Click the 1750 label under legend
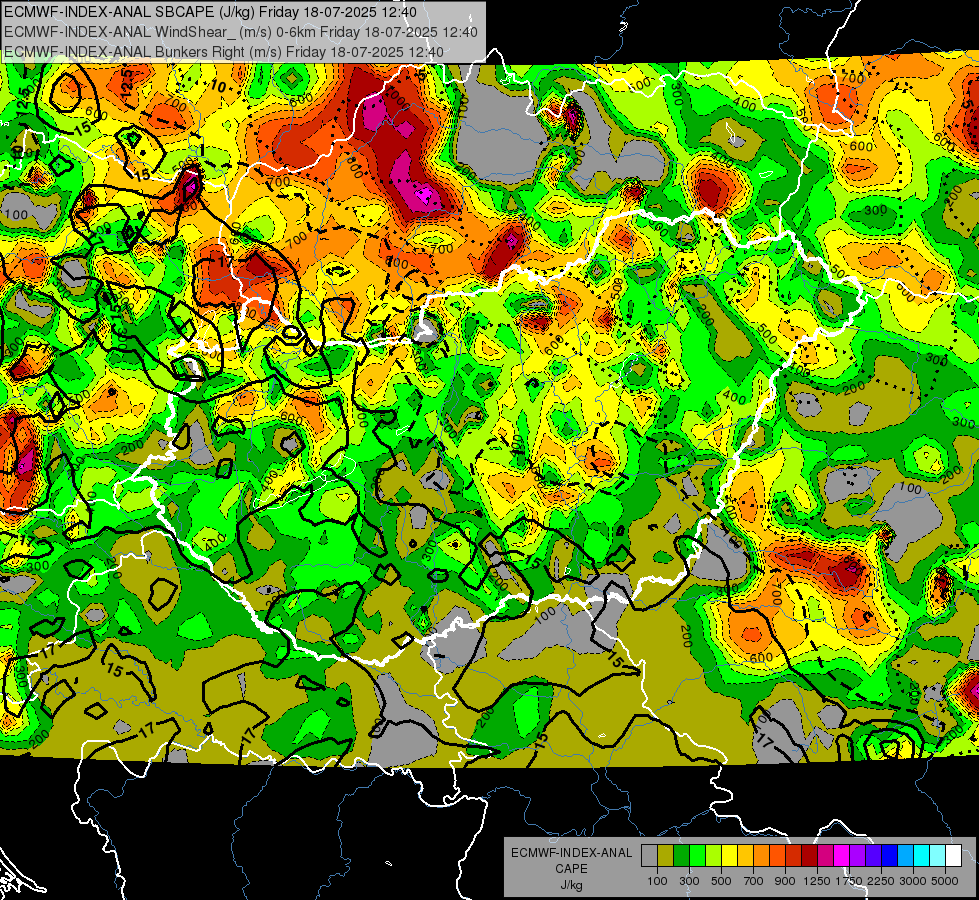The image size is (979, 900). [x=849, y=881]
